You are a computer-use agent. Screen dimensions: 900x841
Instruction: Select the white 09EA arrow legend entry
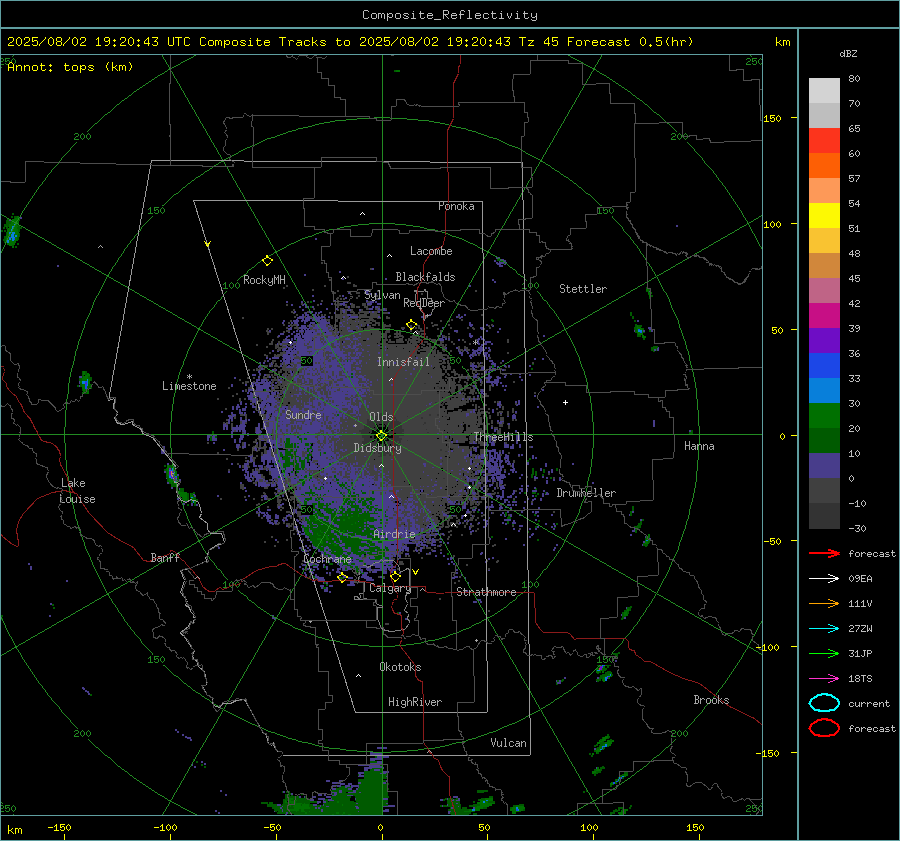pyautogui.click(x=824, y=578)
